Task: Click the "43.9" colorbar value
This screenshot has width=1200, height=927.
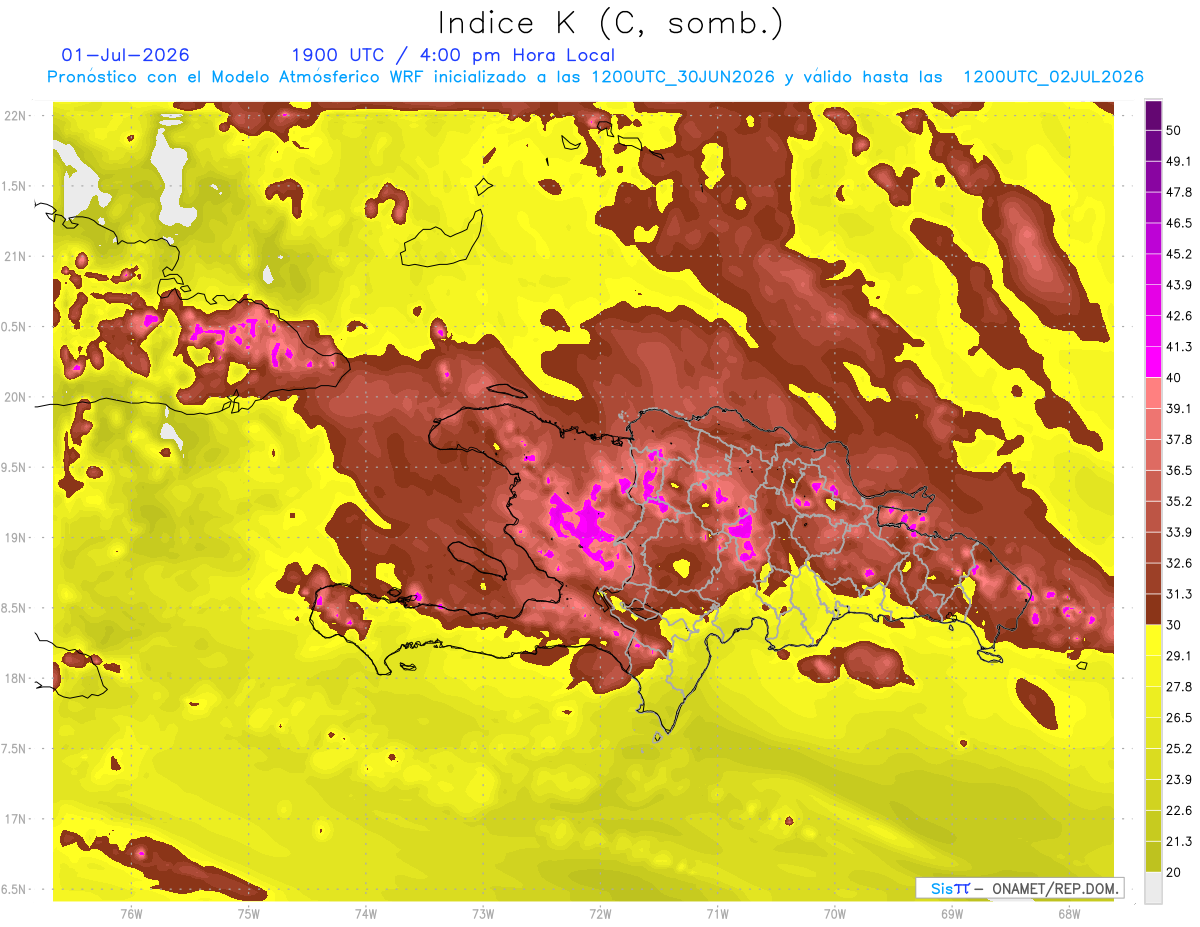Action: (1179, 285)
